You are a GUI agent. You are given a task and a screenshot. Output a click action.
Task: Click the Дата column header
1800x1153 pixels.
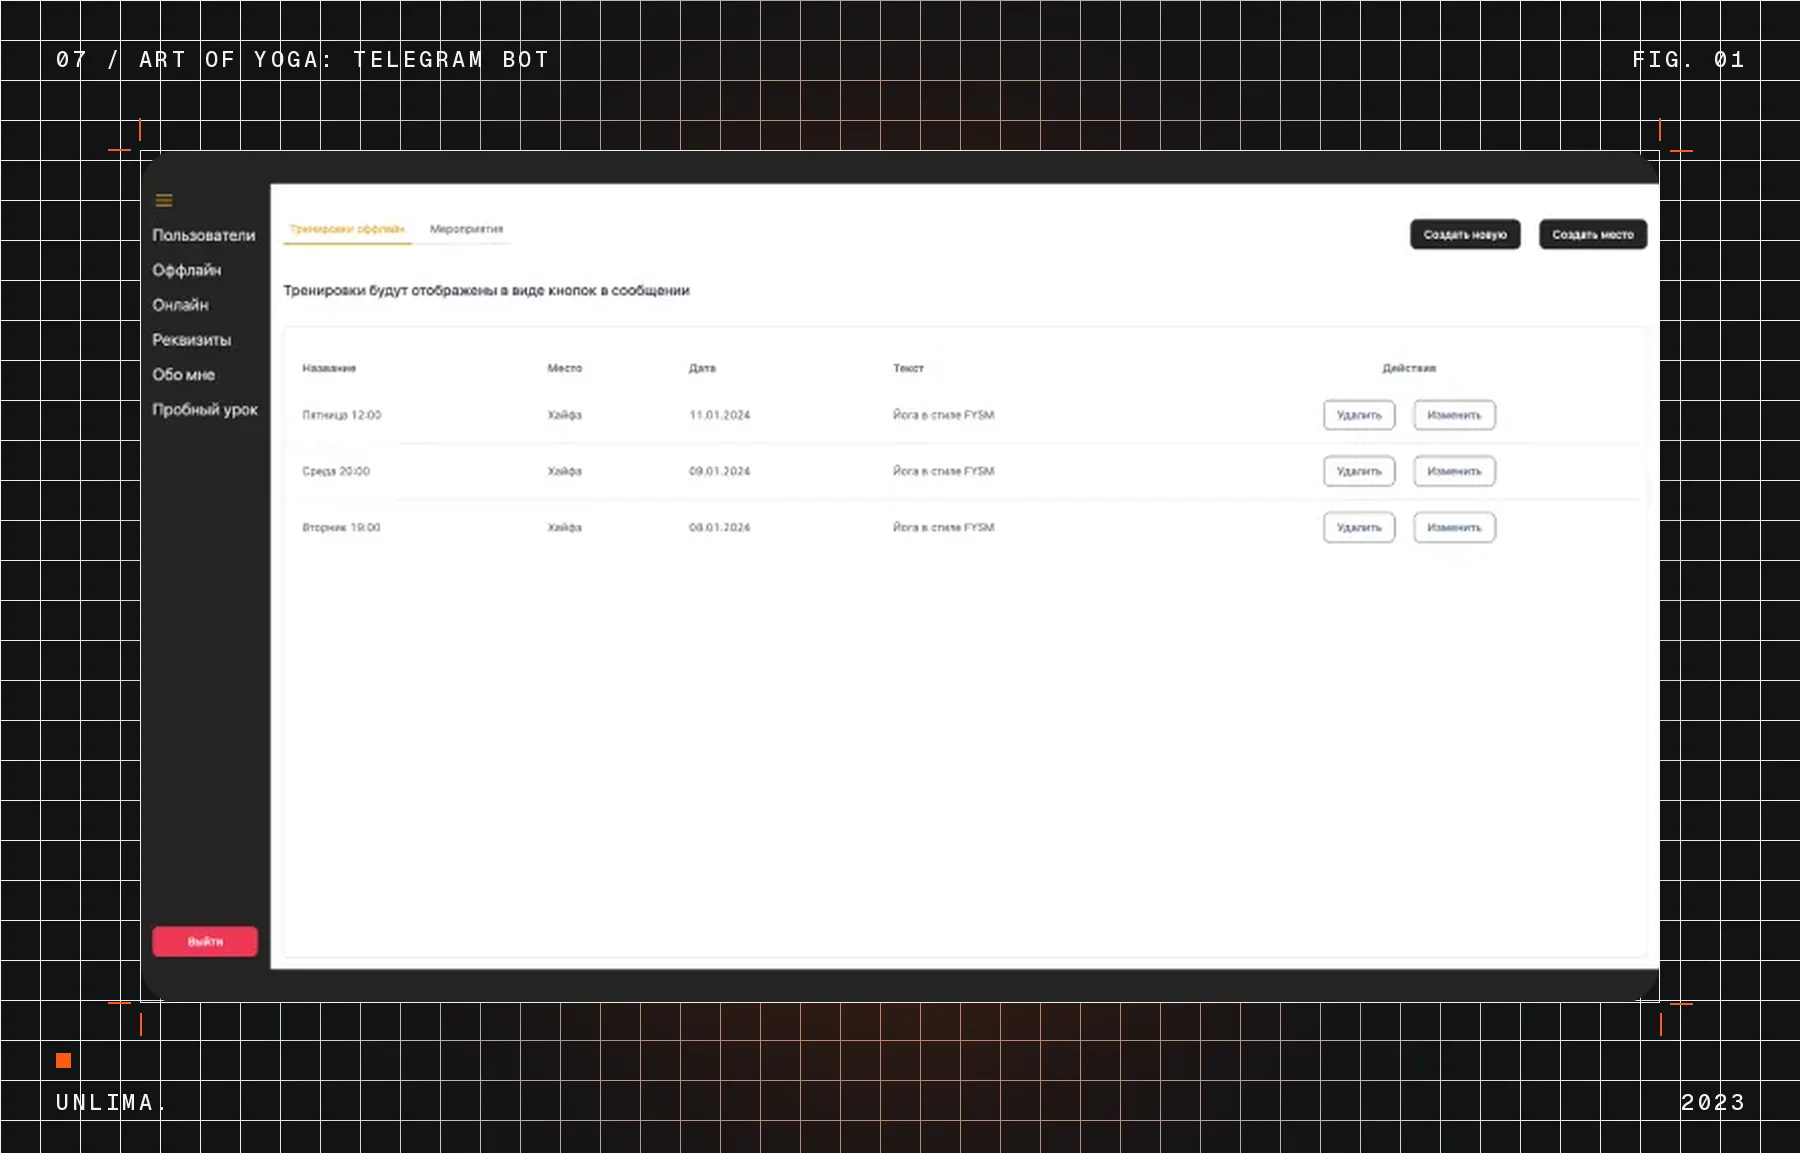(702, 368)
